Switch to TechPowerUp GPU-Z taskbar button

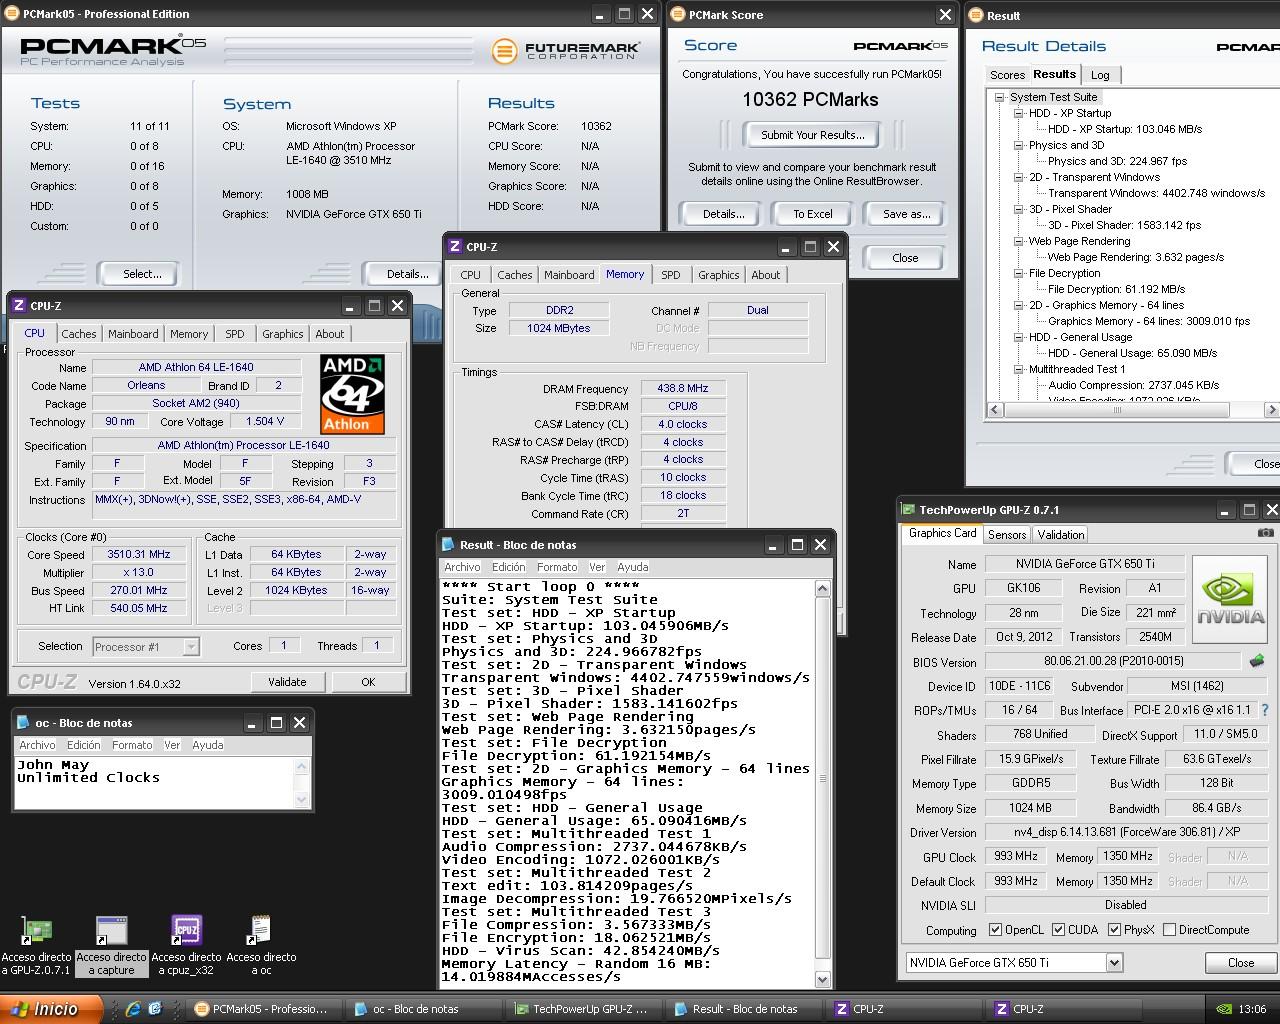coord(580,1009)
